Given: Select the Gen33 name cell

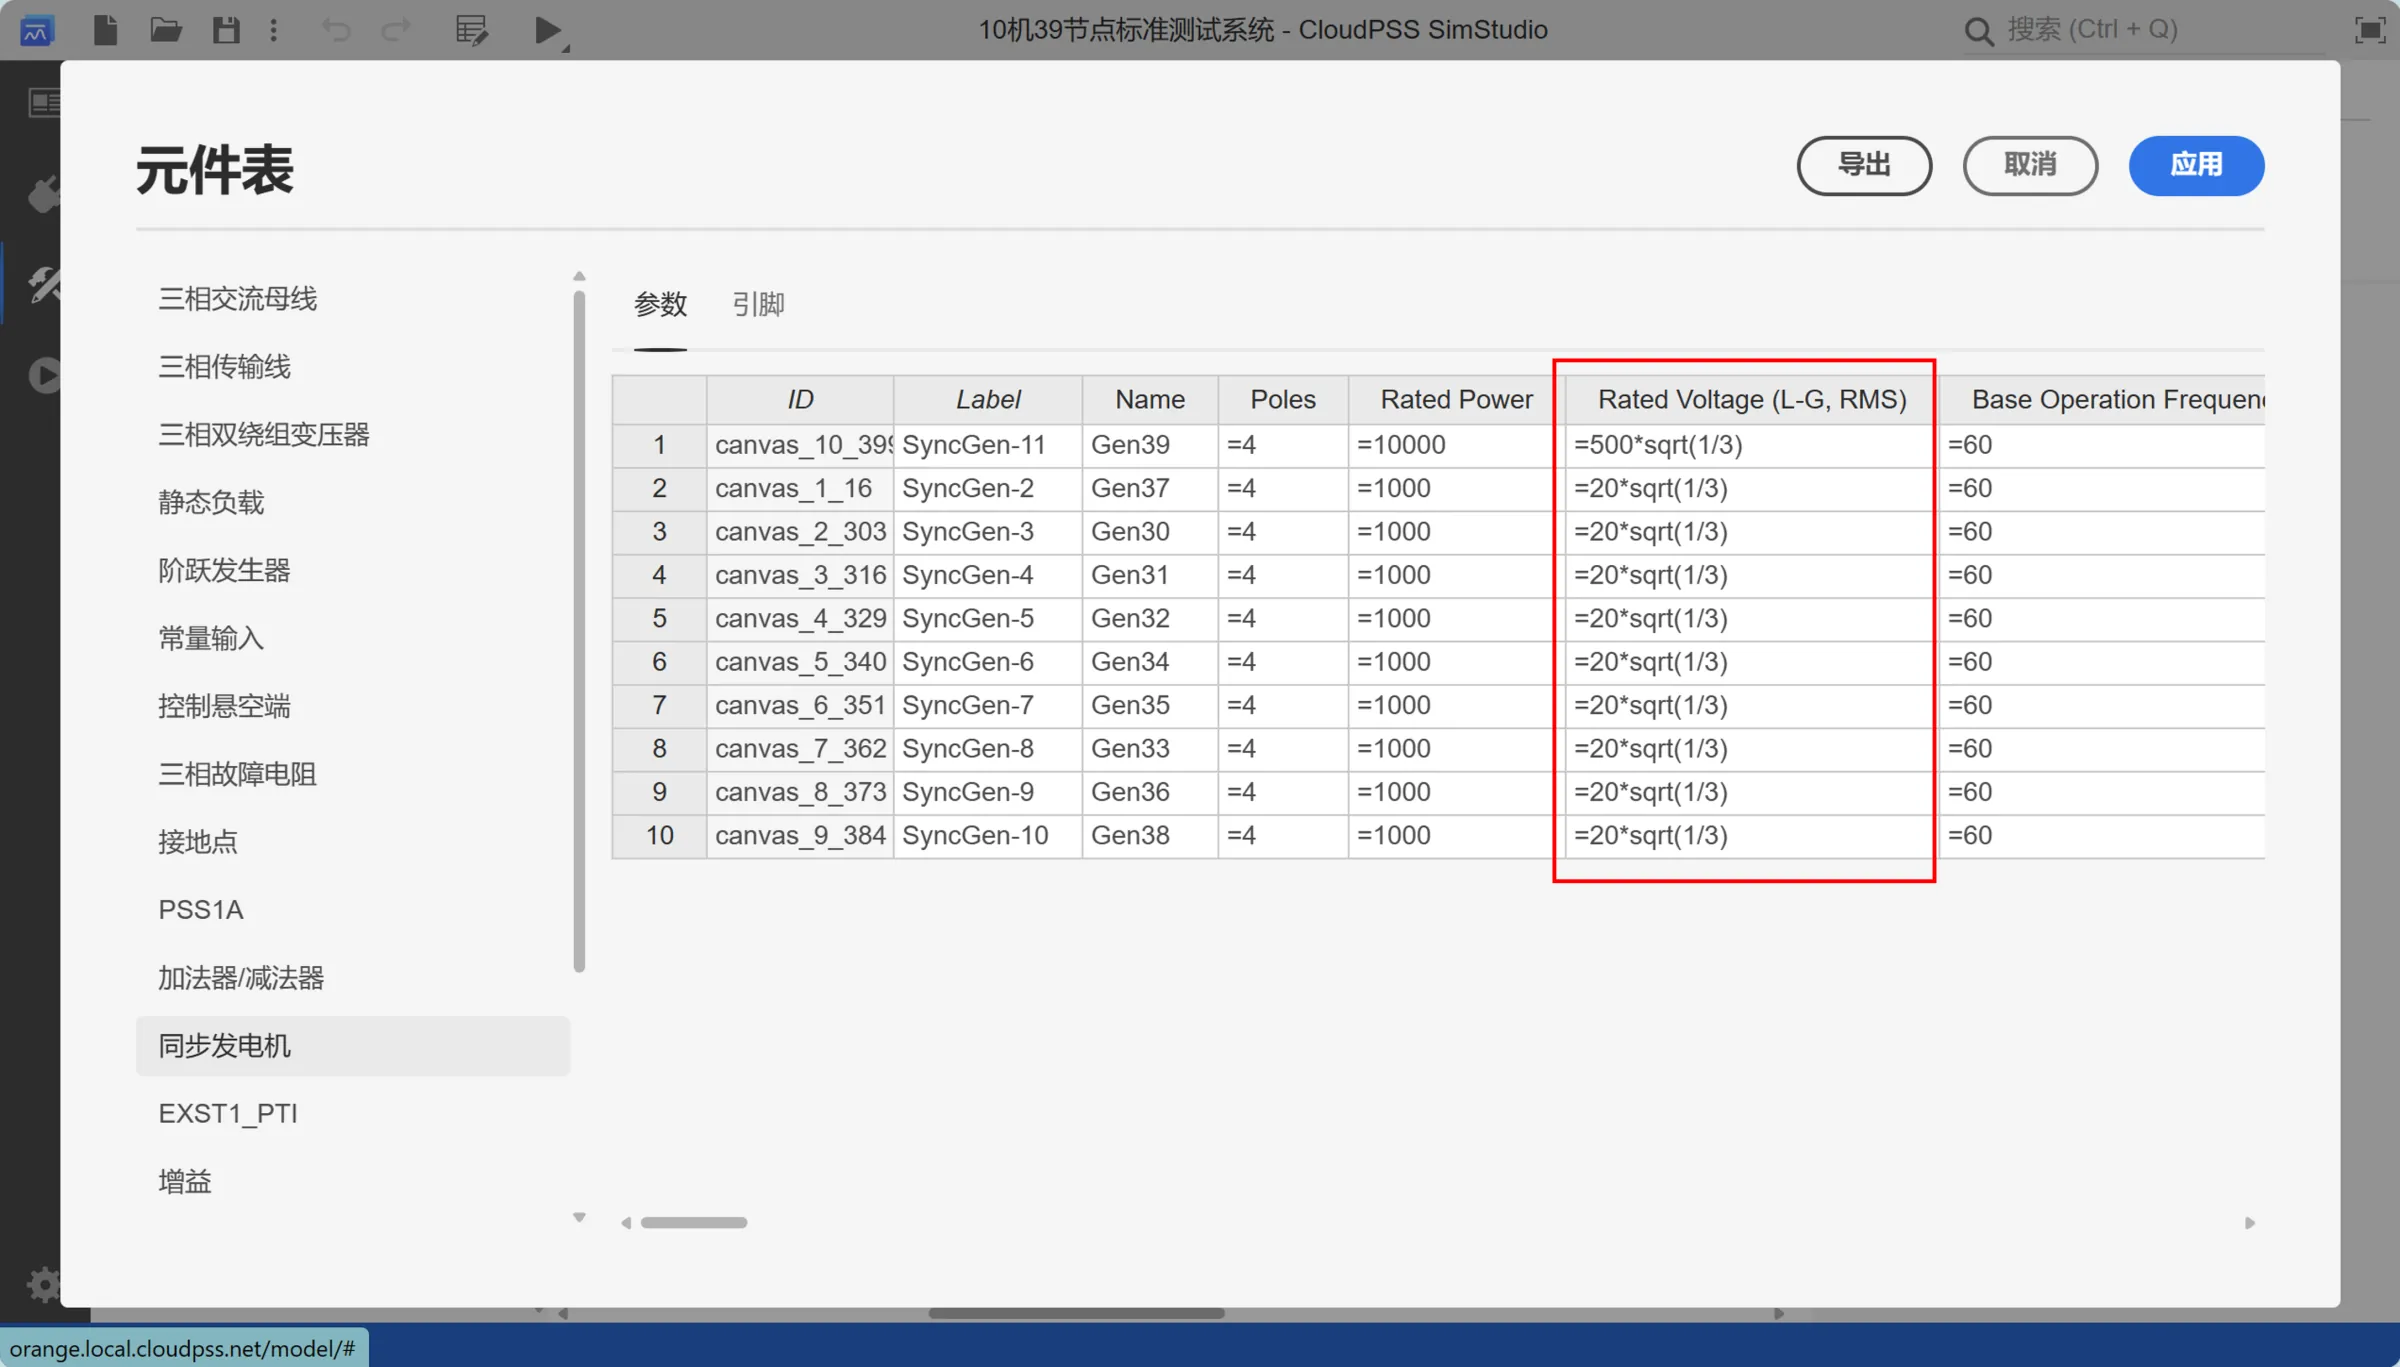Looking at the screenshot, I should point(1150,749).
